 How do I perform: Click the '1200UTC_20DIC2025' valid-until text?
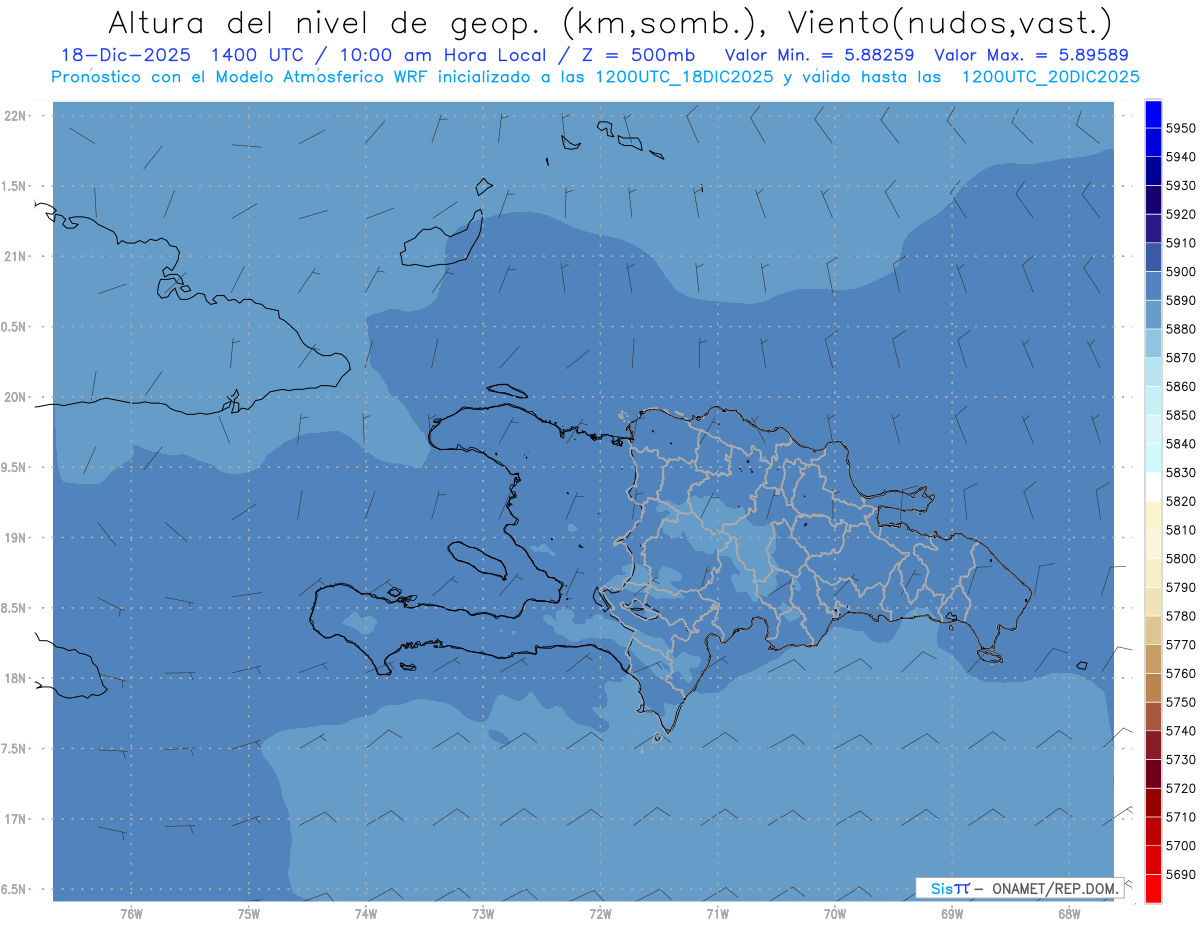click(x=1049, y=76)
